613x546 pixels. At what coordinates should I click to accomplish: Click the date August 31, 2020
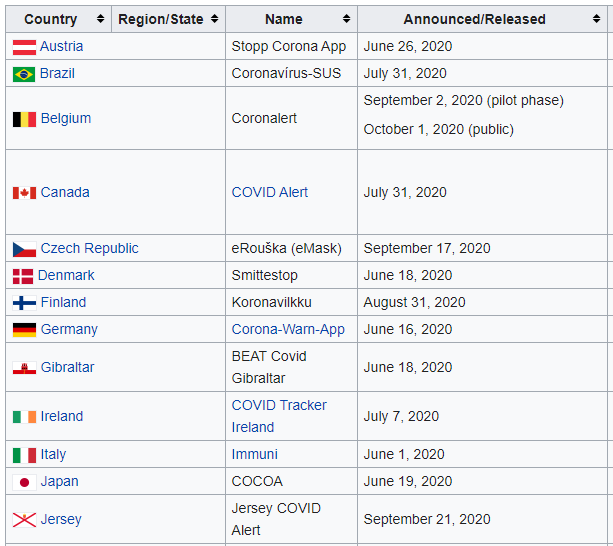coord(414,302)
